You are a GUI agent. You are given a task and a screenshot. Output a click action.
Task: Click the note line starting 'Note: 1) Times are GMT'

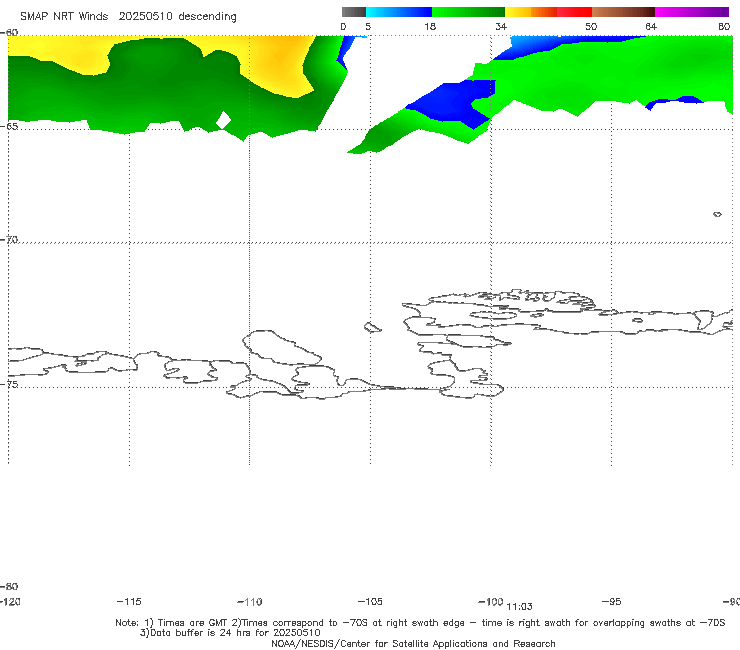(x=420, y=623)
